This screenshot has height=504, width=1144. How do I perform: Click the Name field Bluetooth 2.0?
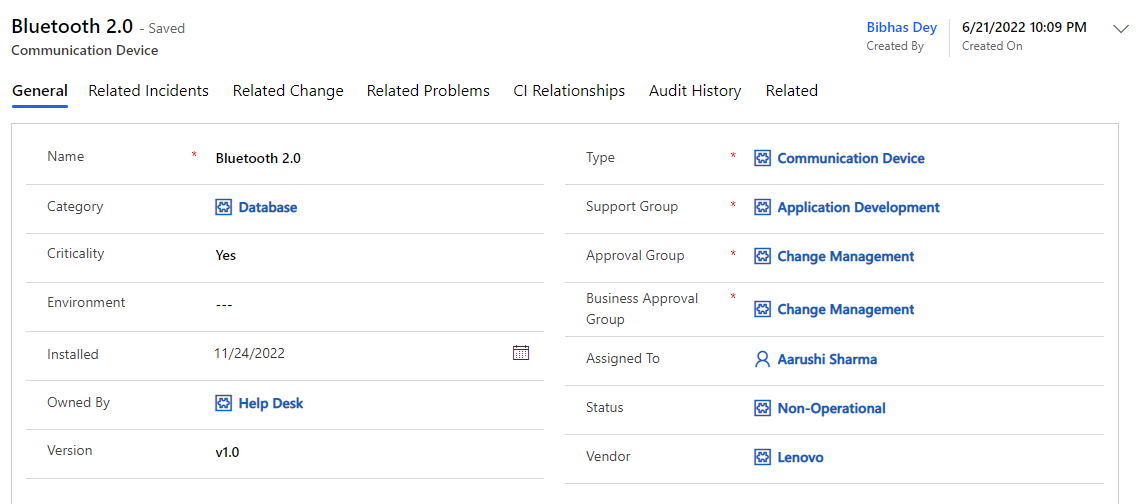(x=258, y=158)
